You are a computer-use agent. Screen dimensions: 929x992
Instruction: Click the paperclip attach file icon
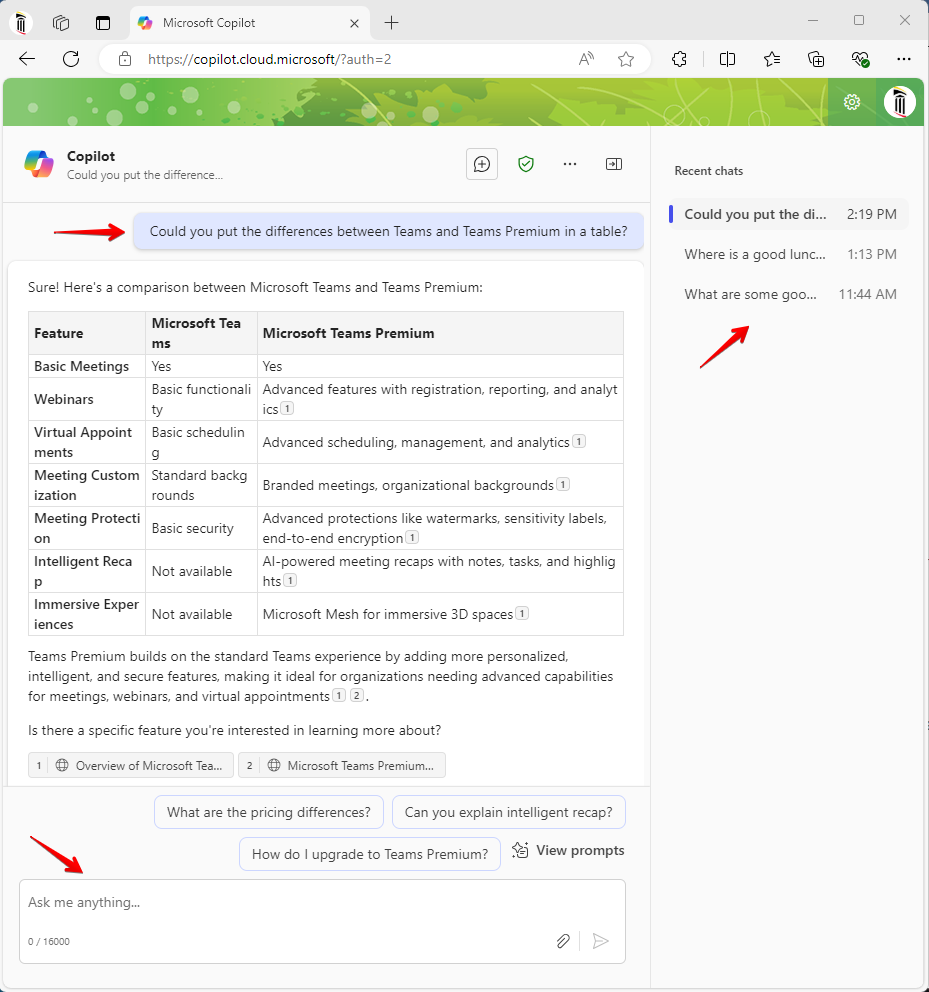[564, 941]
